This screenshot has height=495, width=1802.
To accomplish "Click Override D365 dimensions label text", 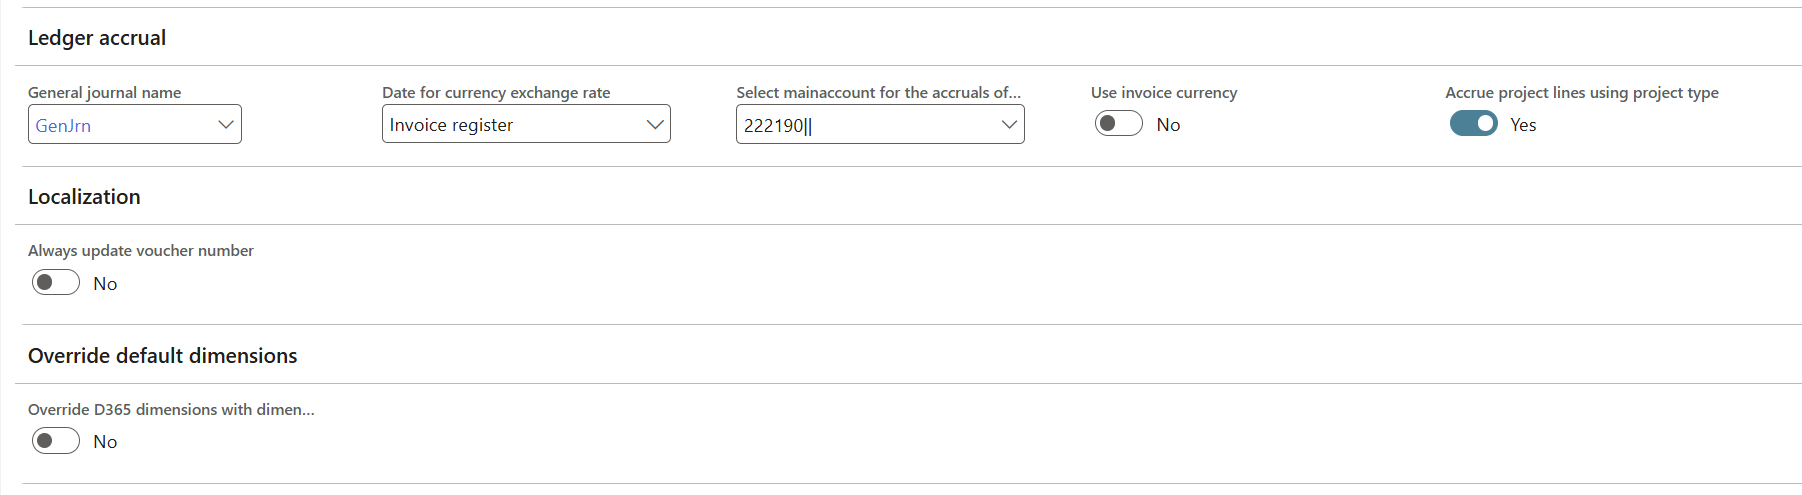I will (x=171, y=410).
